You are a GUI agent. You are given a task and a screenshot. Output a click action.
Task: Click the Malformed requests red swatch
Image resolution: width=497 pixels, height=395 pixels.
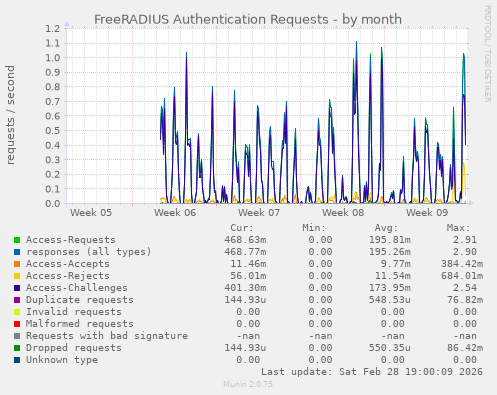pos(17,324)
